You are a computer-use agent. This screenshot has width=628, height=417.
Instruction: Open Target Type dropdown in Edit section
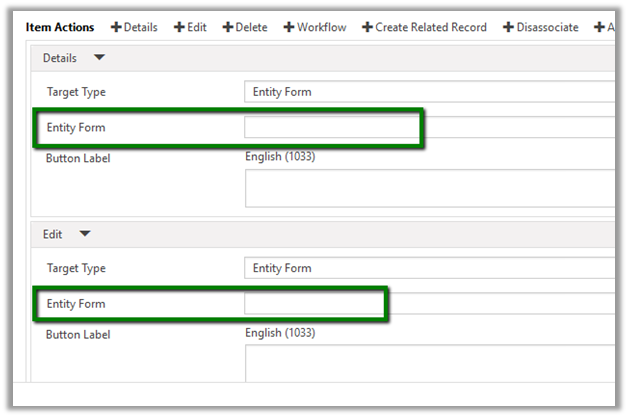pos(430,268)
